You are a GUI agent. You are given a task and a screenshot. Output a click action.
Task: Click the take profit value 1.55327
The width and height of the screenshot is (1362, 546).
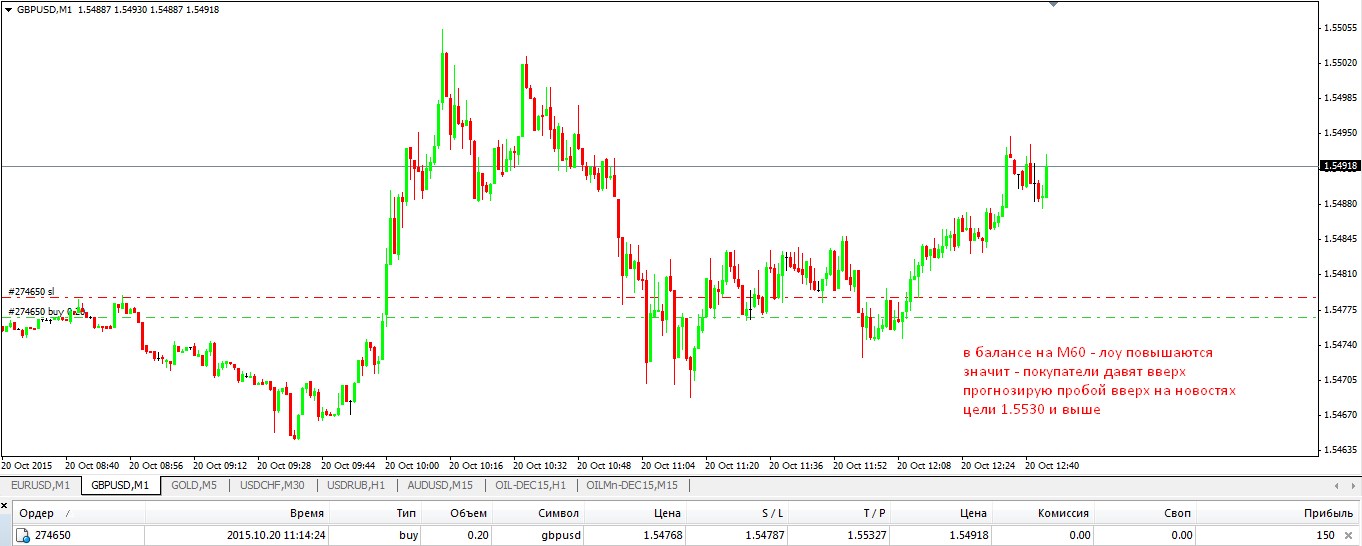[x=865, y=535]
